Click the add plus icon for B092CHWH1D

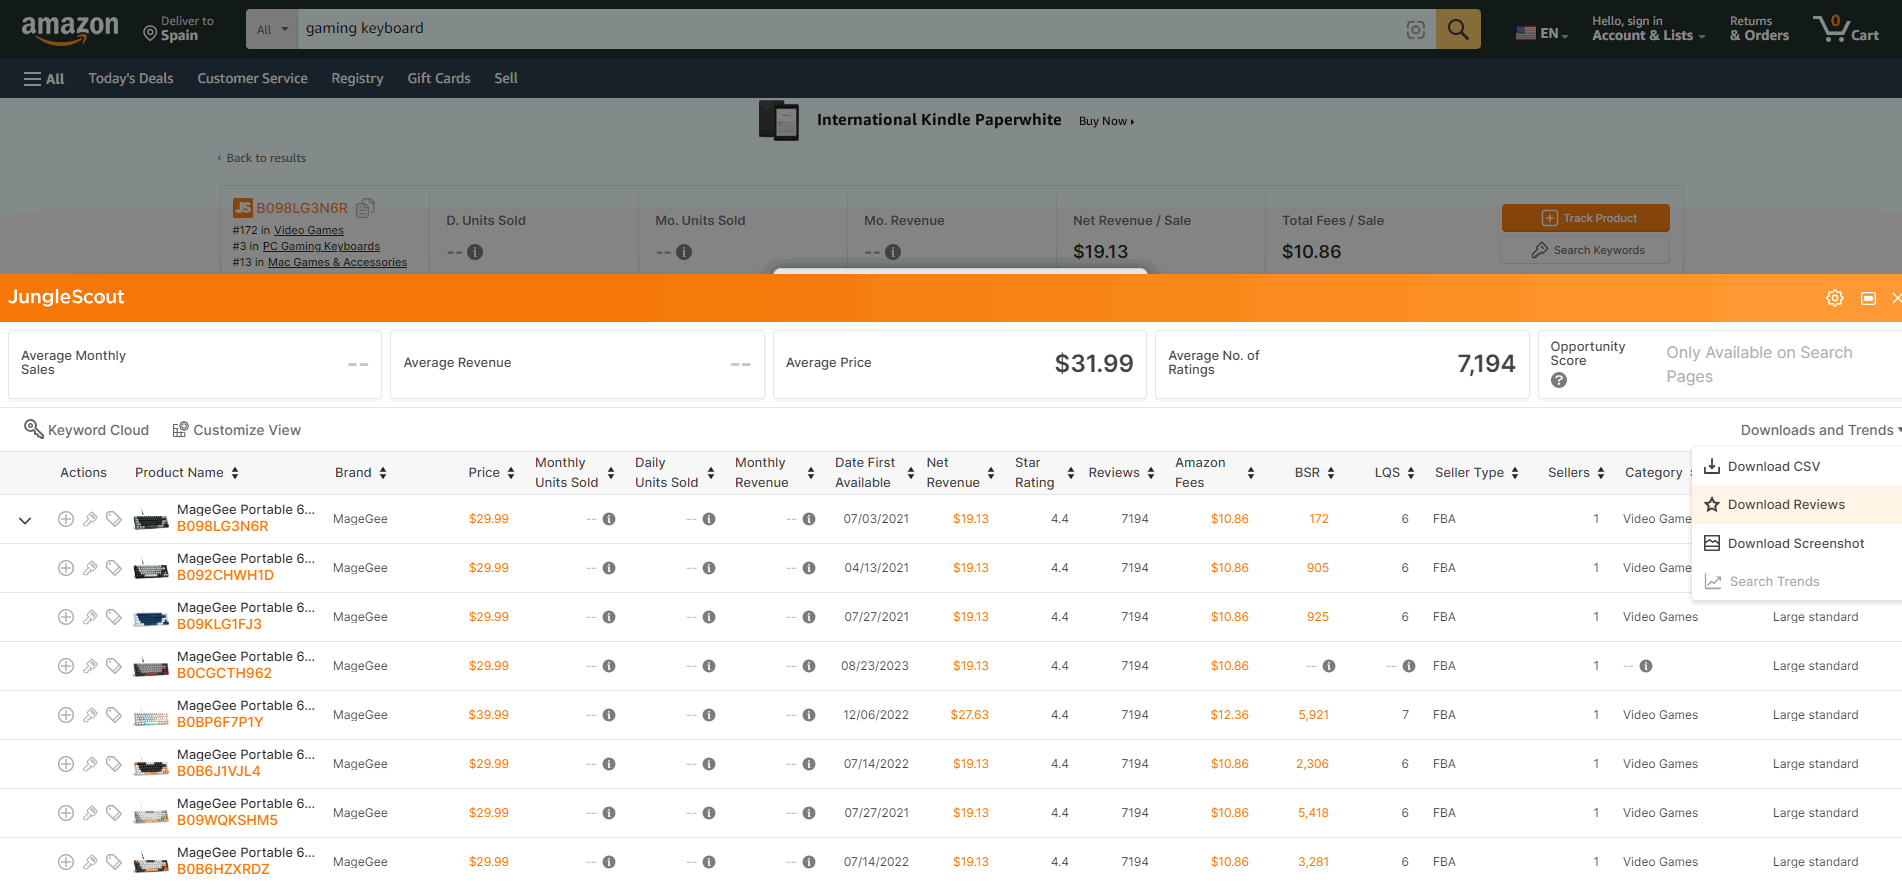click(66, 568)
